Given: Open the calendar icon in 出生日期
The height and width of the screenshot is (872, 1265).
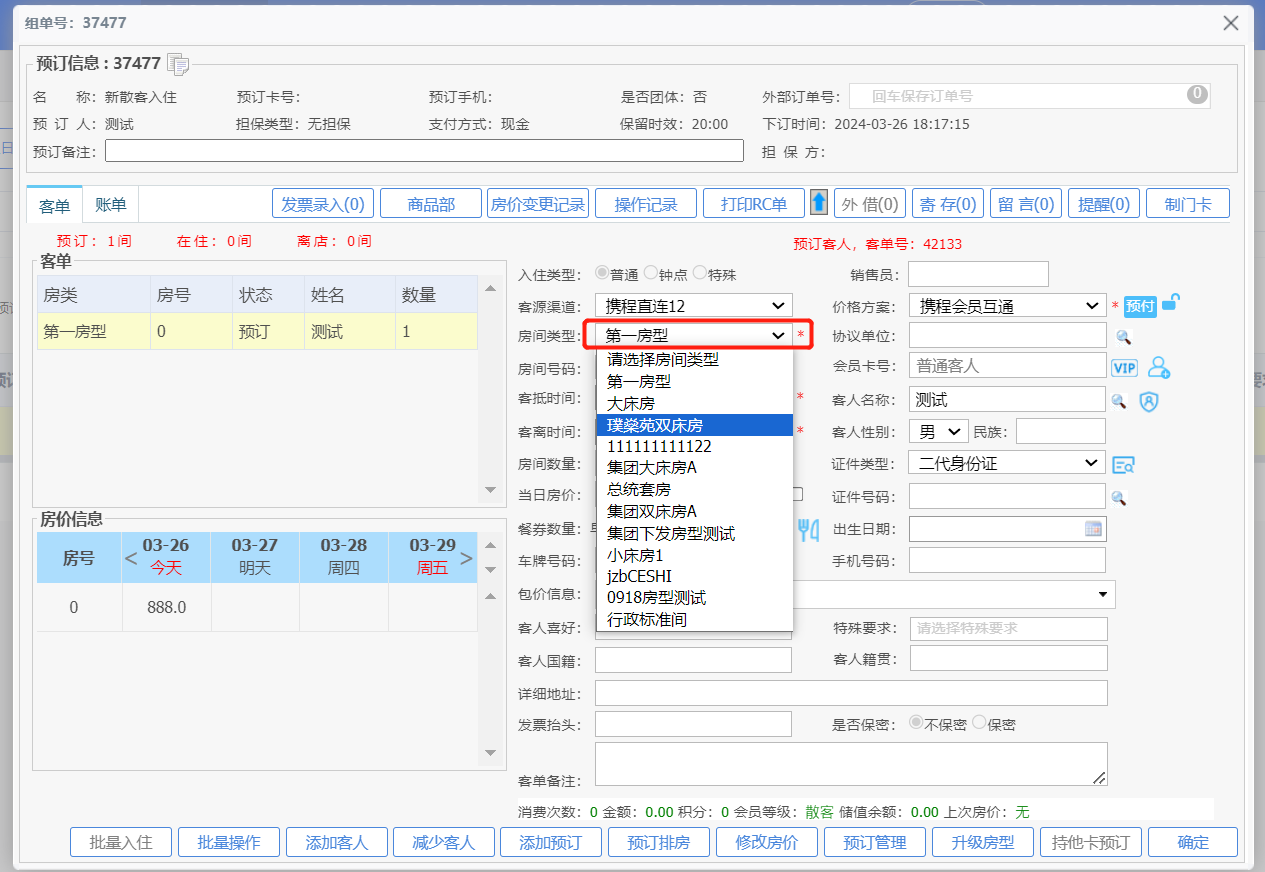Looking at the screenshot, I should [x=1093, y=529].
